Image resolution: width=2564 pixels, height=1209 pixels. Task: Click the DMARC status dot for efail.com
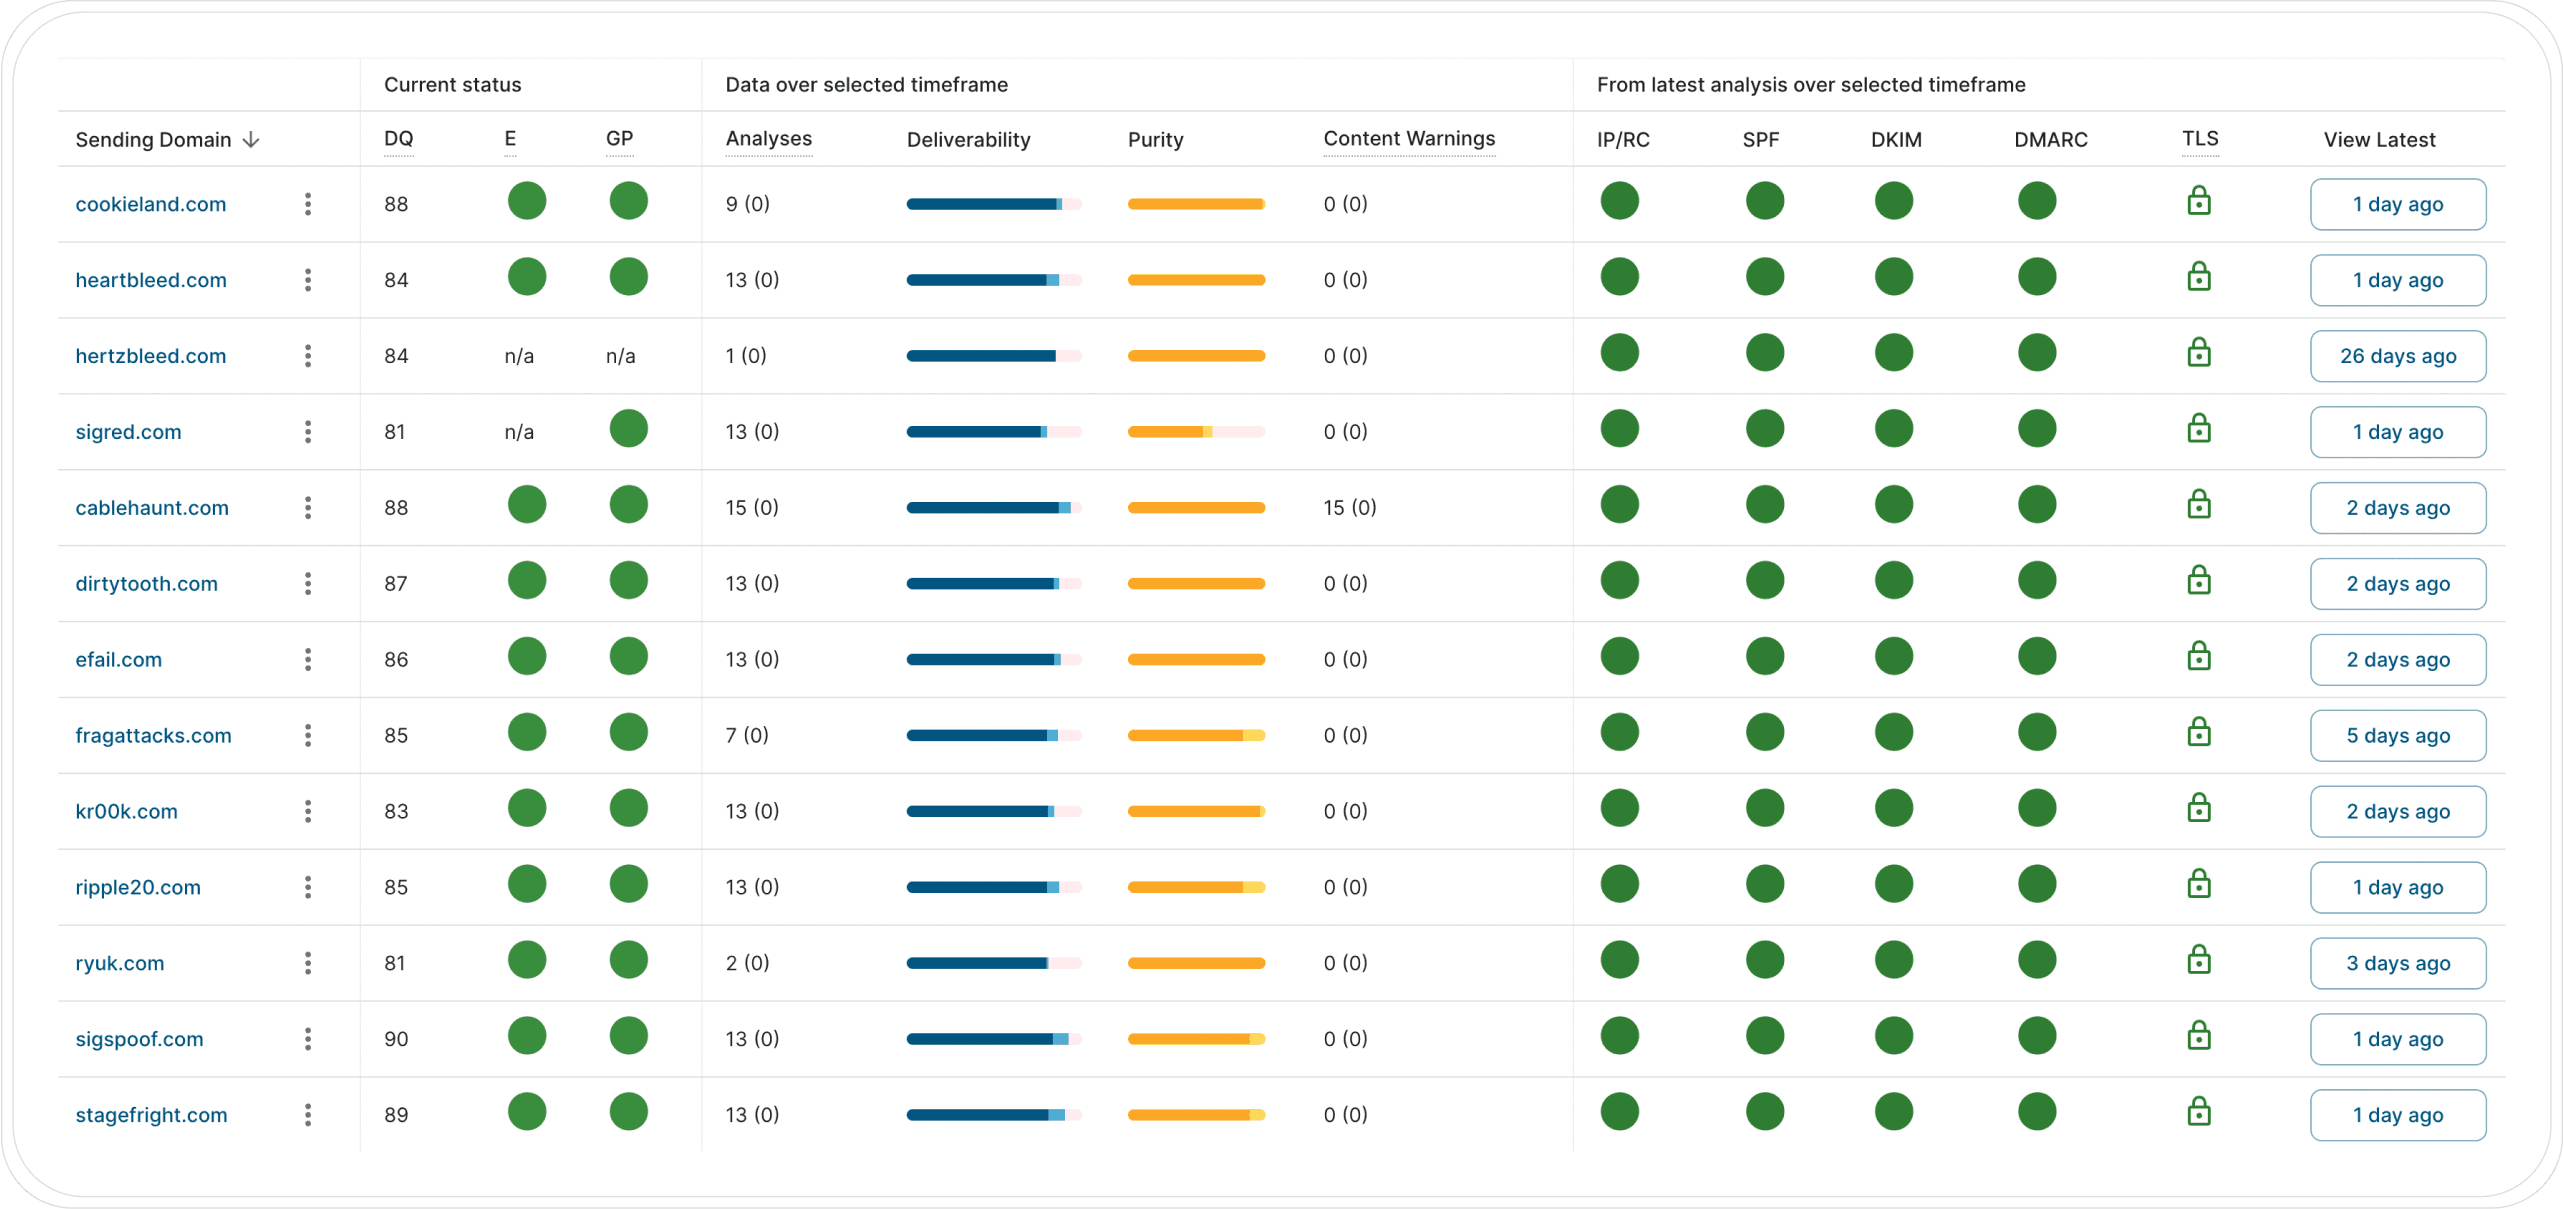tap(2036, 657)
